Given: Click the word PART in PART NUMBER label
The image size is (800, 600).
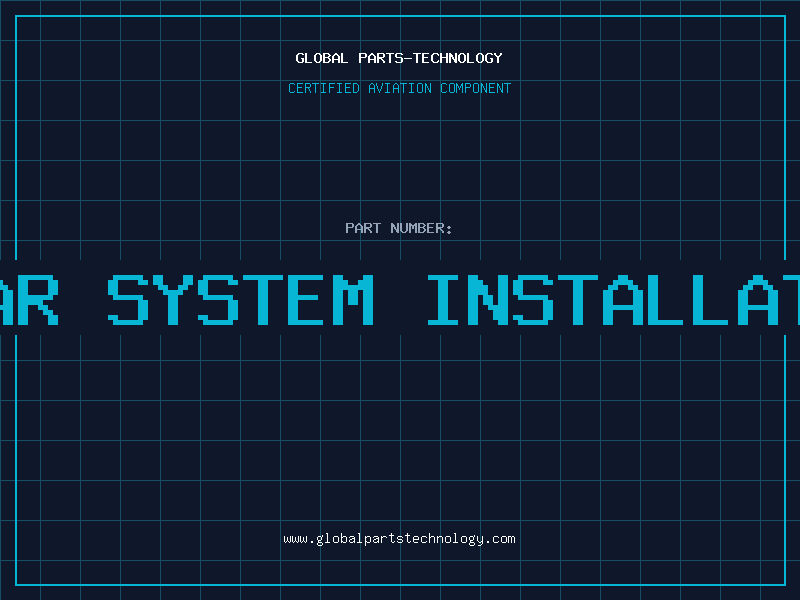Looking at the screenshot, I should tap(363, 228).
